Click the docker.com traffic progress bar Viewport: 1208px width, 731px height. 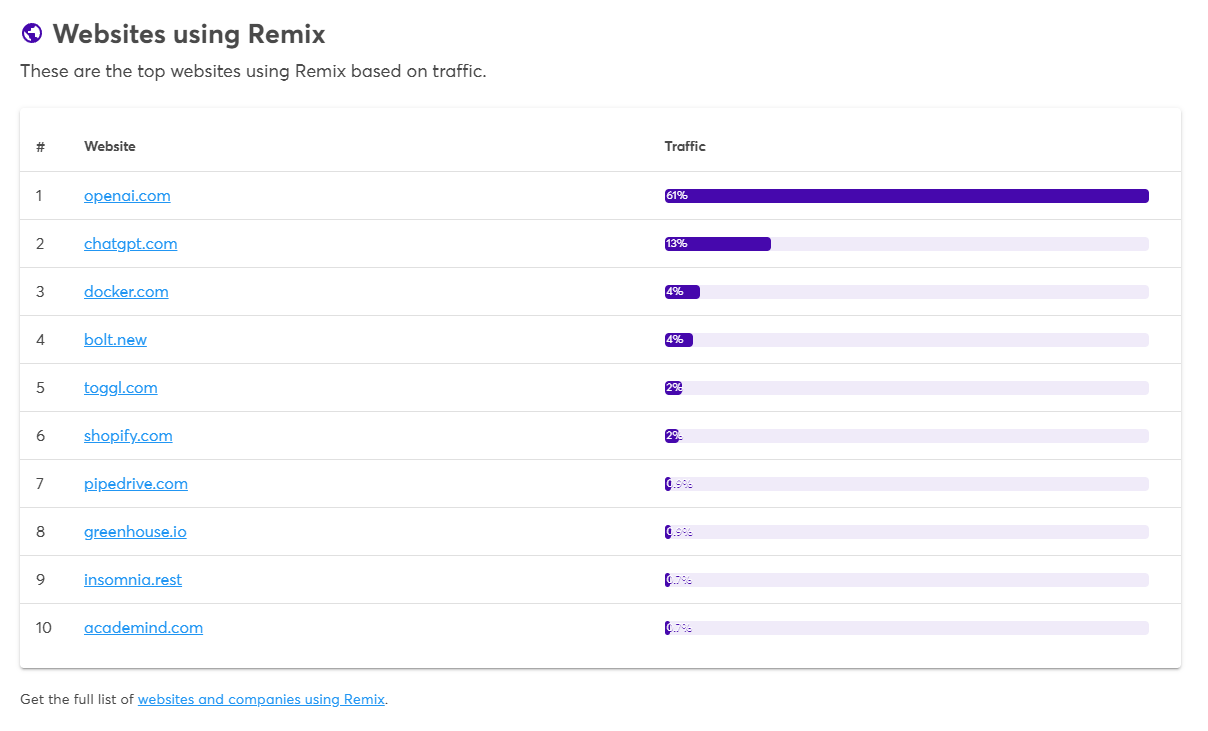click(x=906, y=292)
